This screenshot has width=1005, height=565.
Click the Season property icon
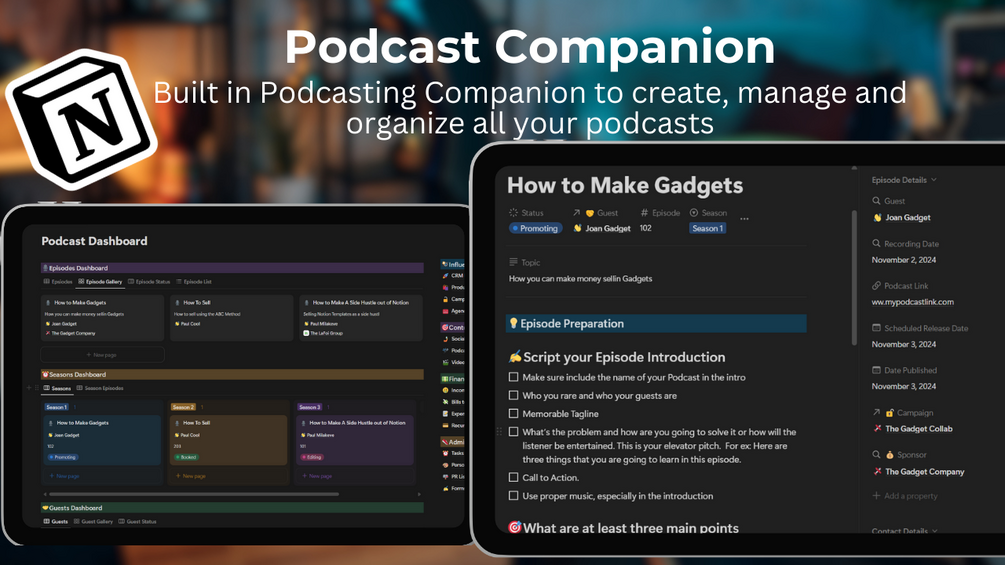[x=694, y=213]
